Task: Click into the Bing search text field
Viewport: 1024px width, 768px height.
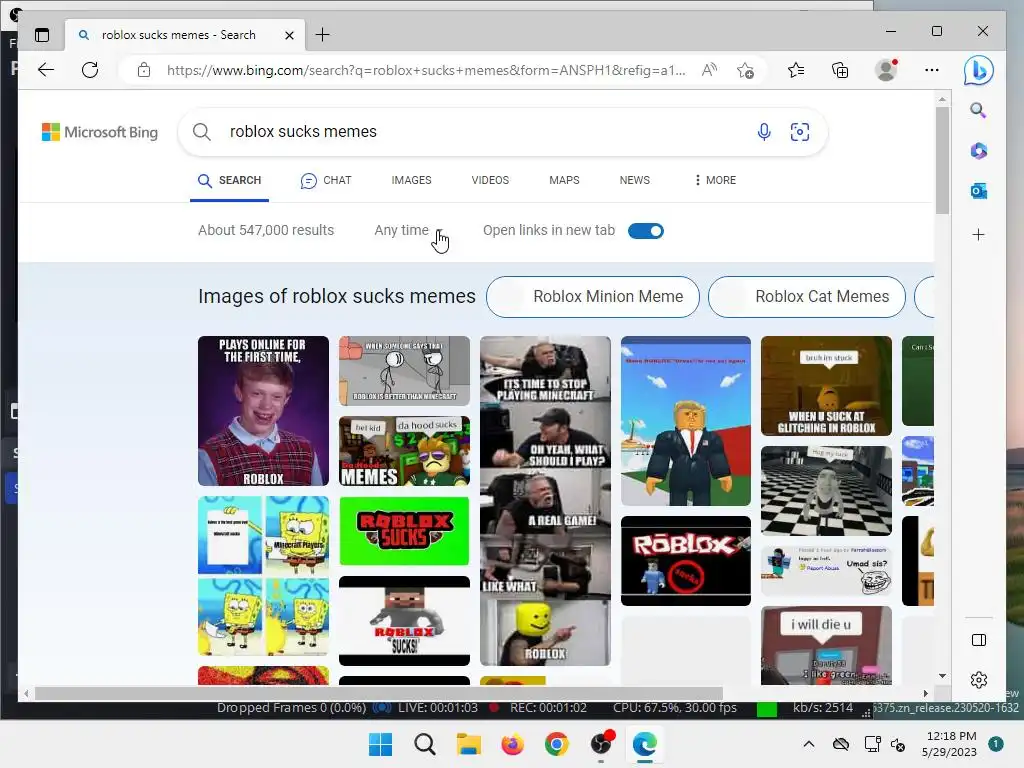Action: point(483,132)
